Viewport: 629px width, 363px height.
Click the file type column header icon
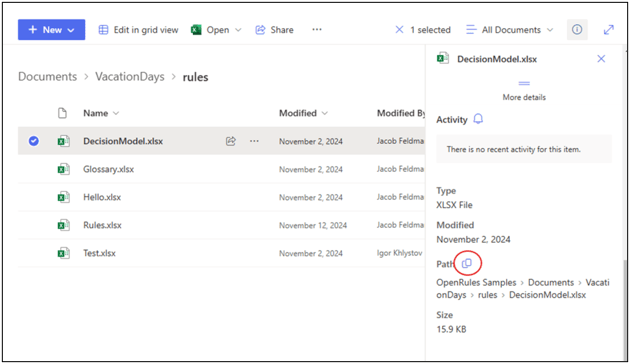coord(62,113)
